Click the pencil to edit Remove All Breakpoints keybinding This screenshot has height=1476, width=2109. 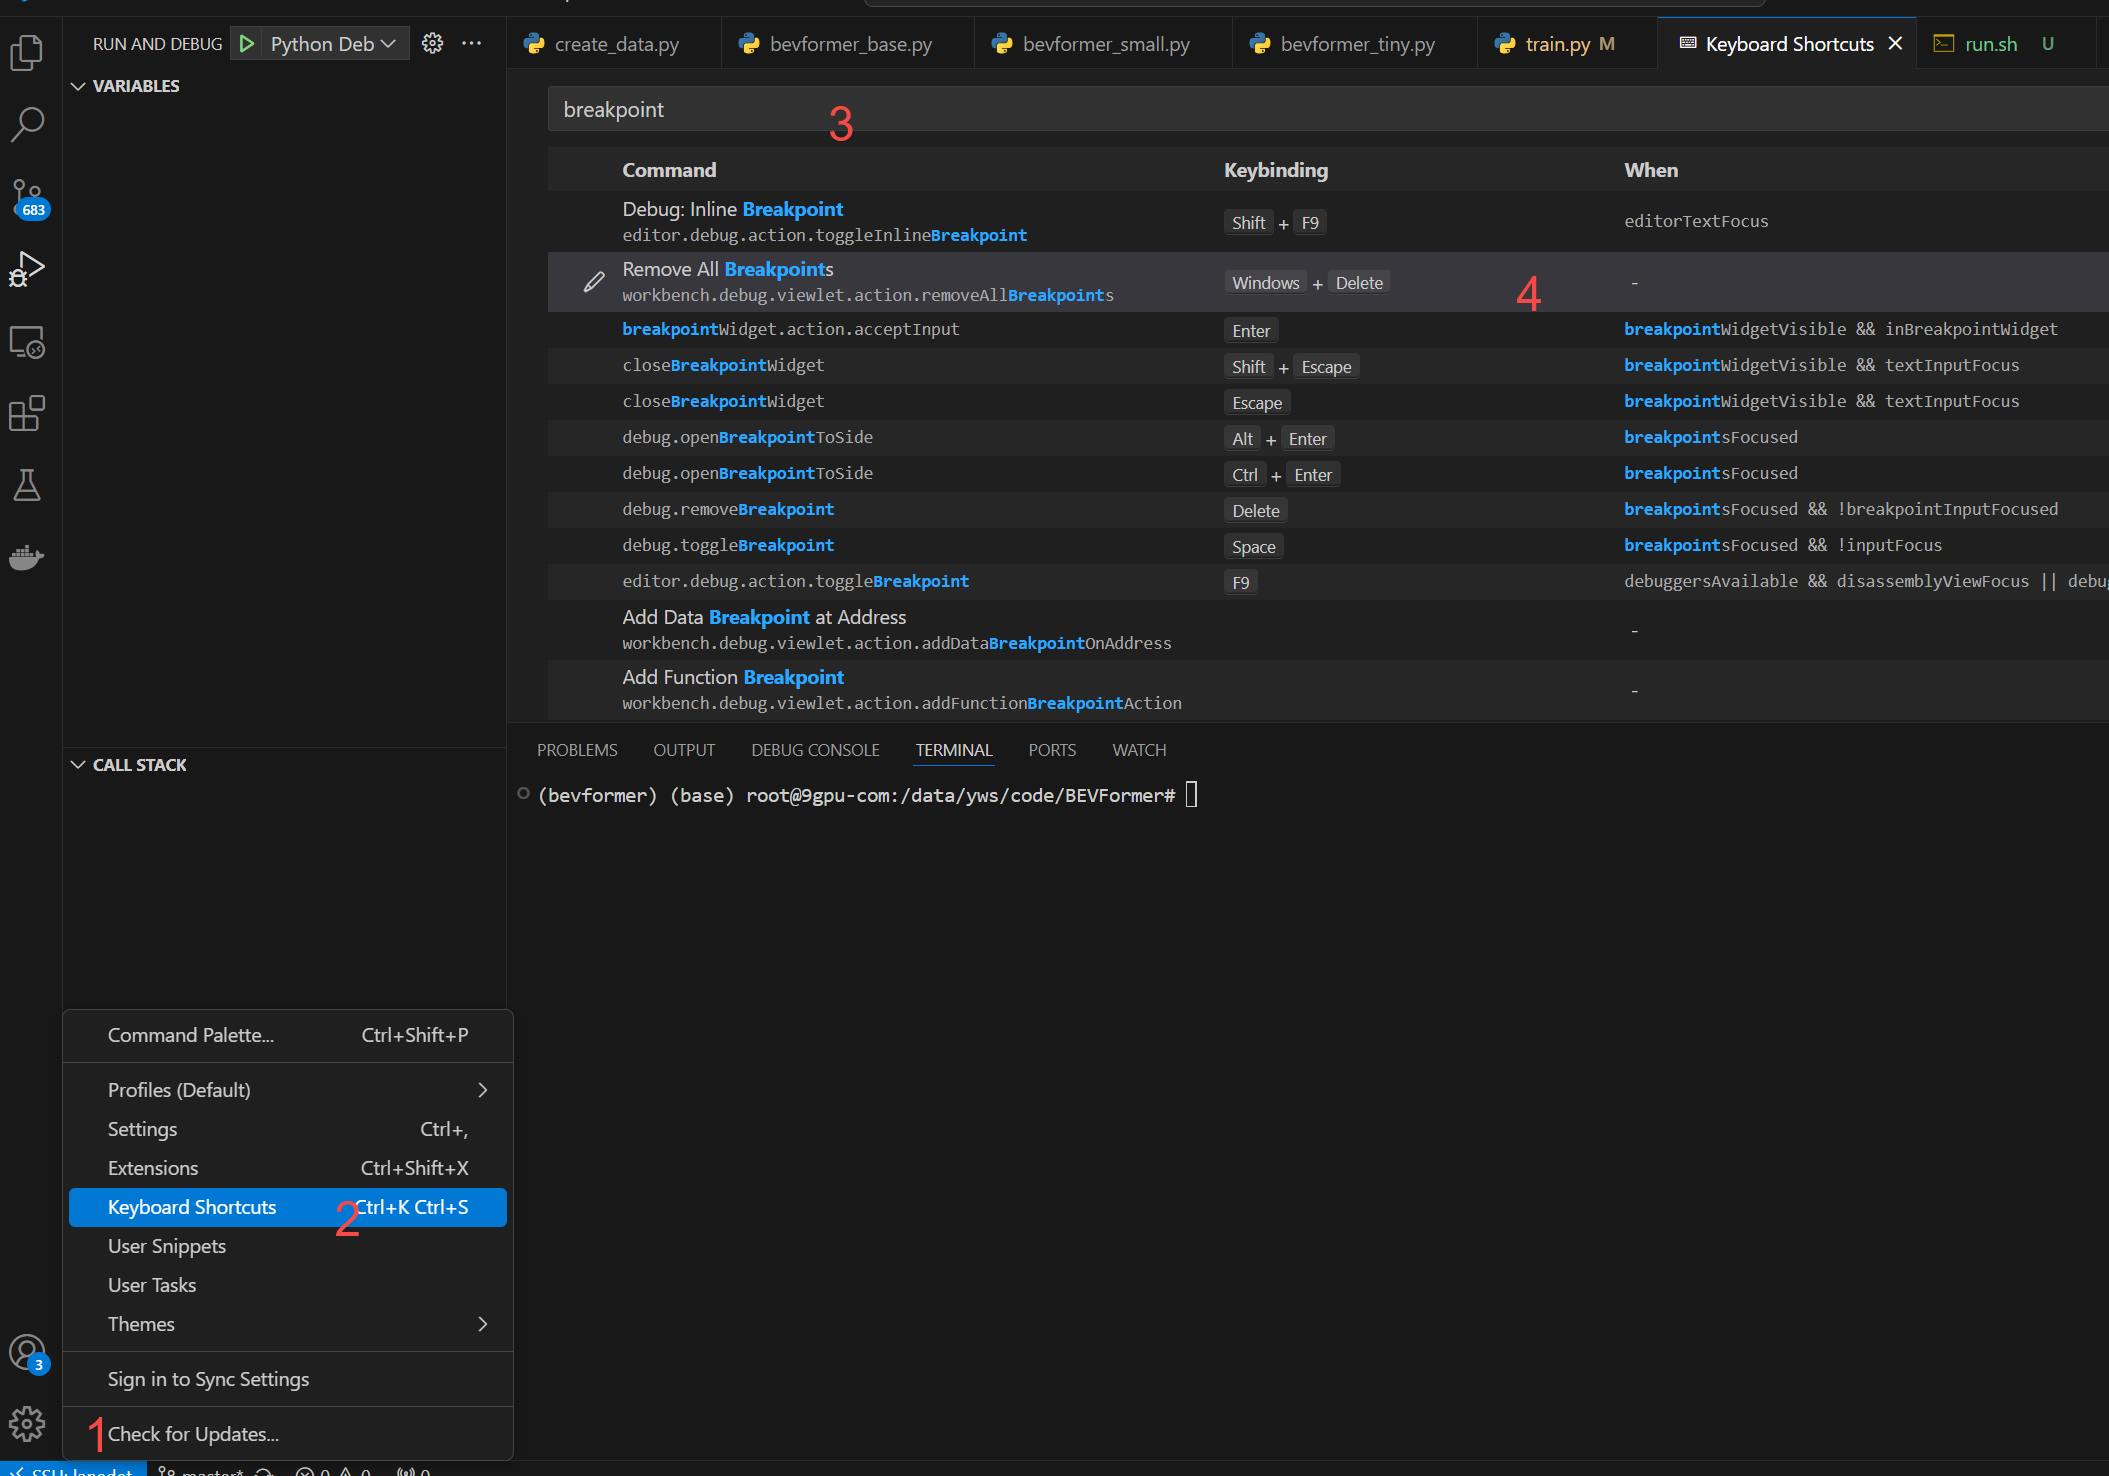pyautogui.click(x=592, y=281)
